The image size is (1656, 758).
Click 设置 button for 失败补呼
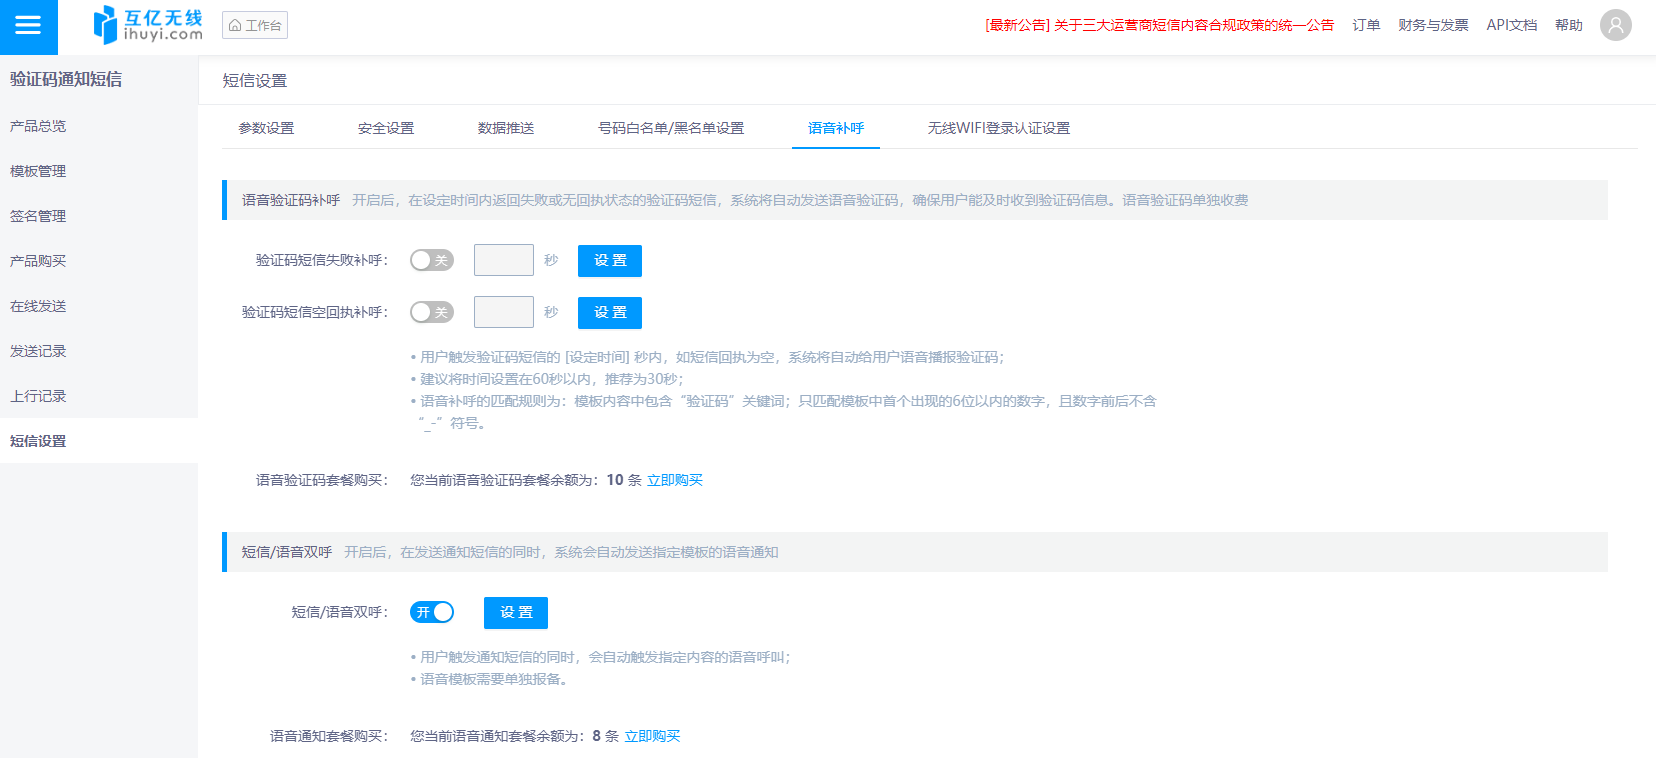[610, 260]
